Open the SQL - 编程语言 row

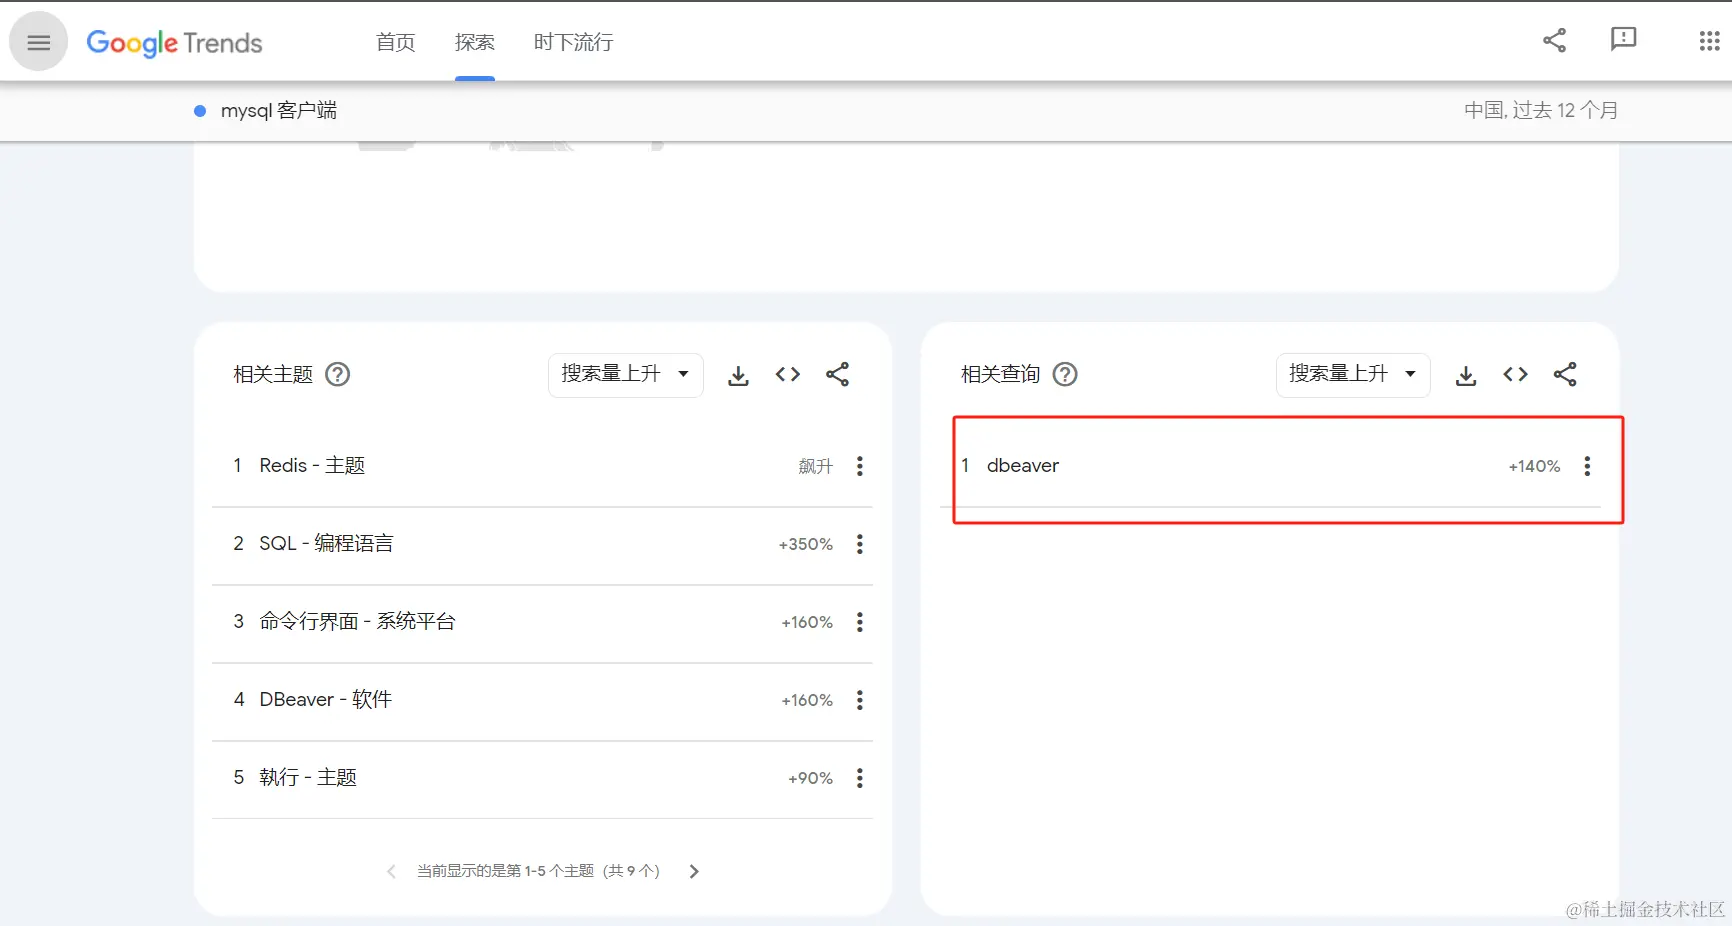(542, 544)
